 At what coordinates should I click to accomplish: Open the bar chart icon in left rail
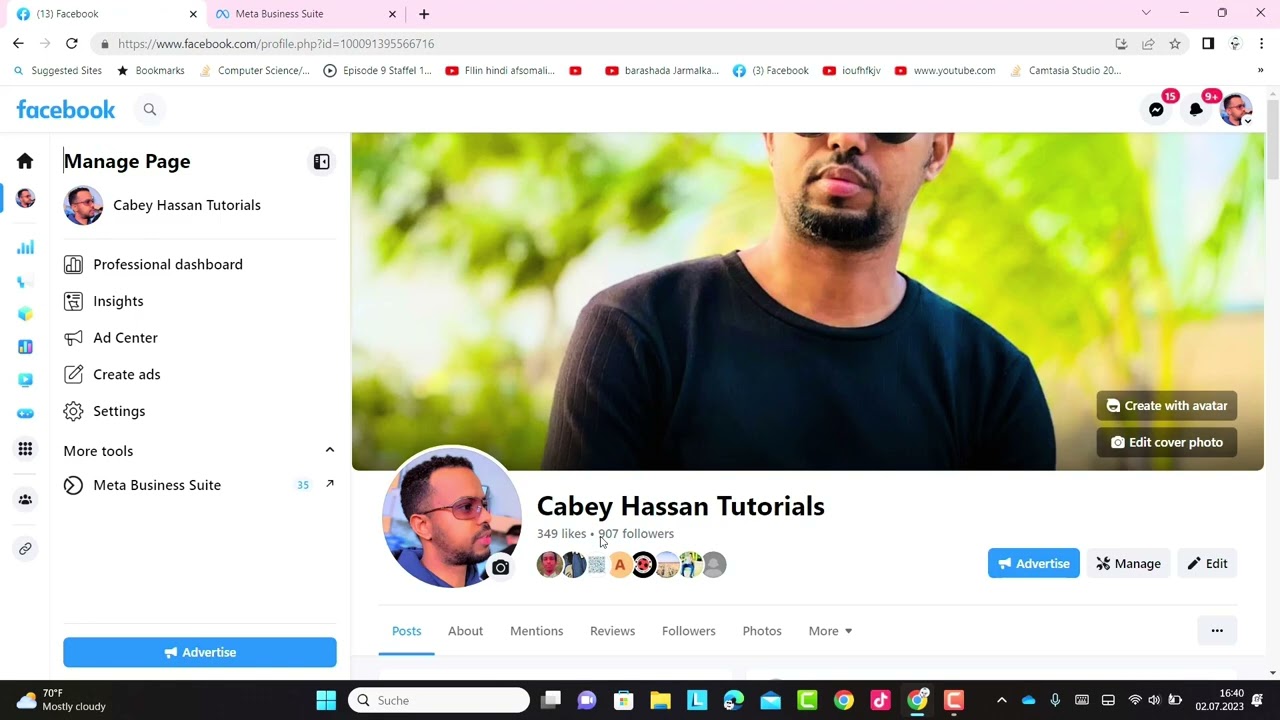pyautogui.click(x=25, y=248)
